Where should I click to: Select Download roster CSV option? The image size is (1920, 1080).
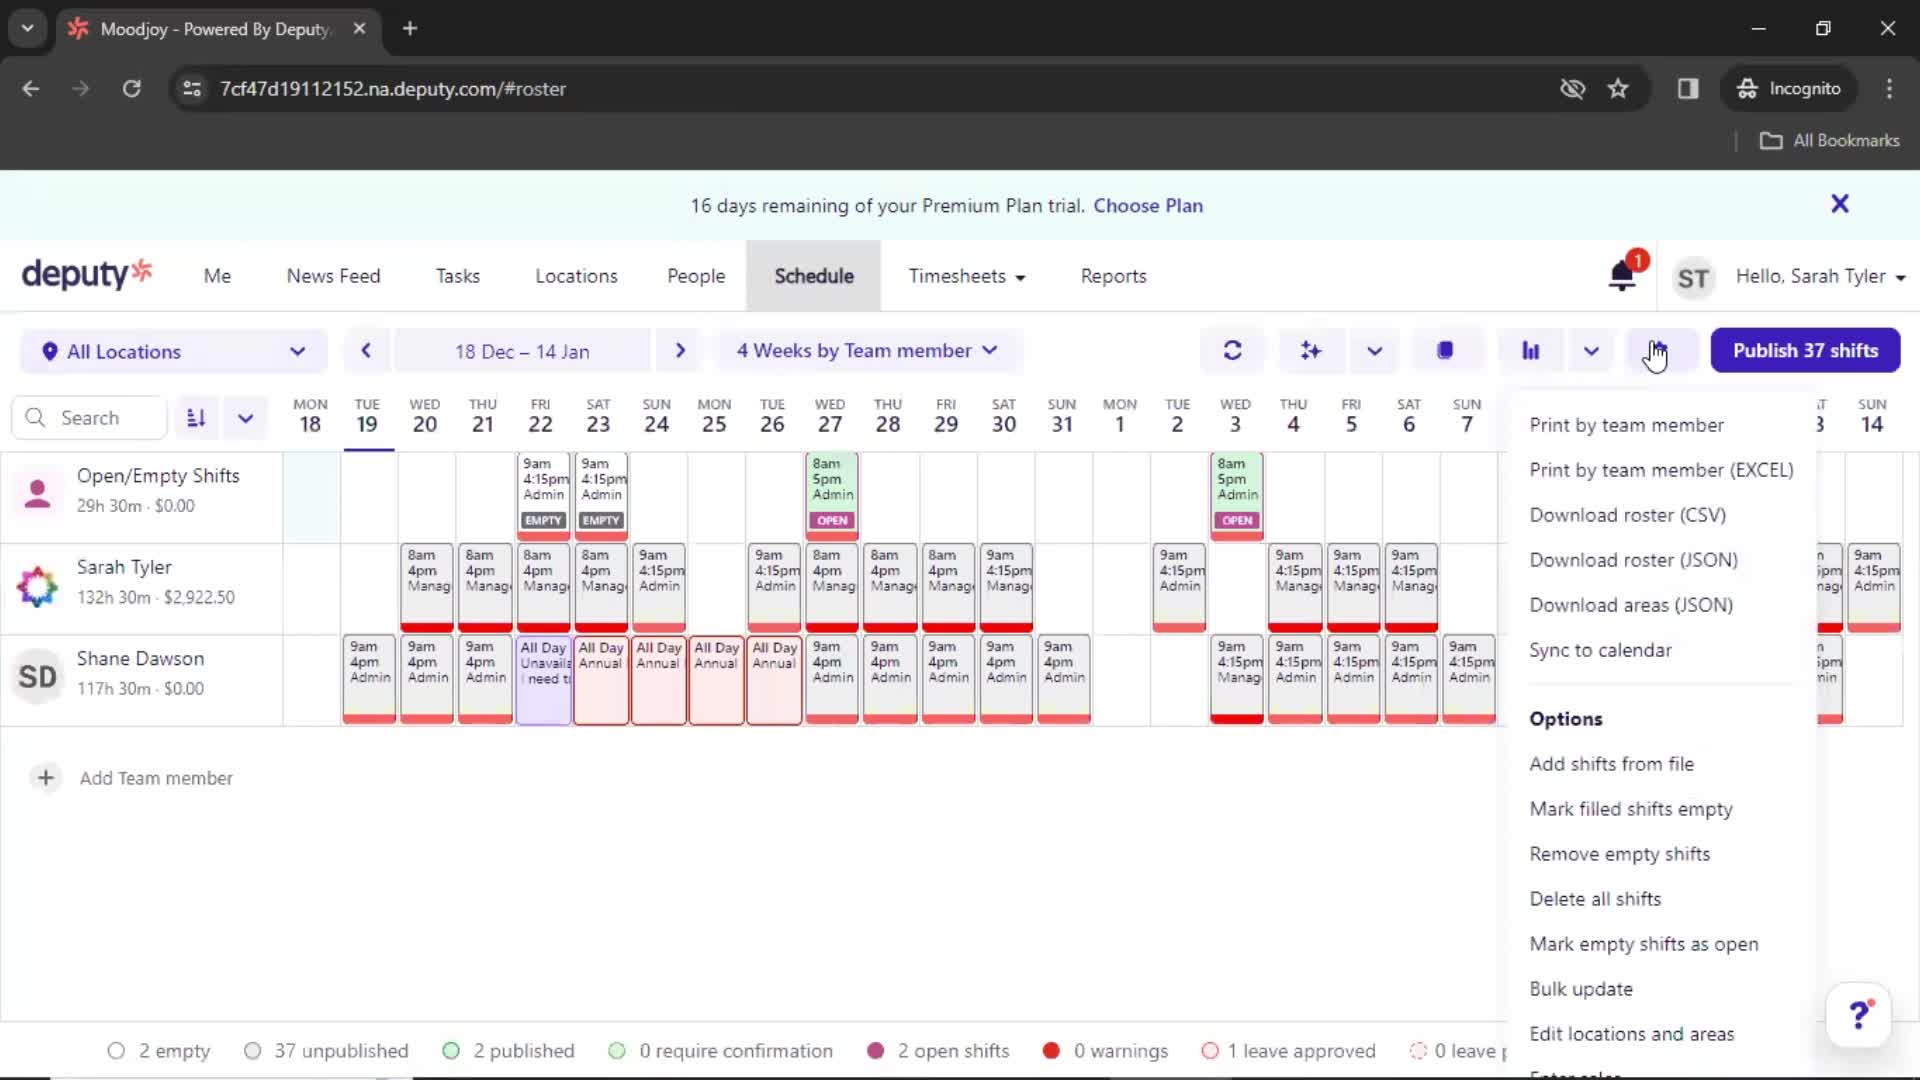[1627, 514]
